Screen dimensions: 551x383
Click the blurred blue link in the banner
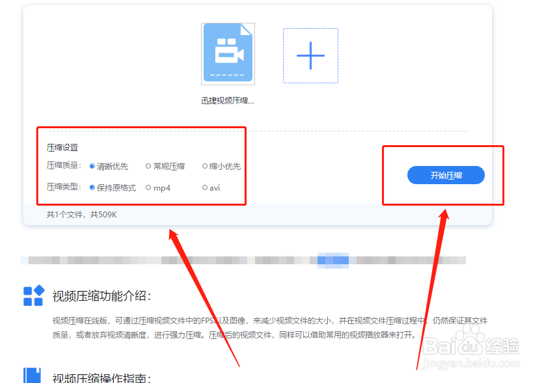[333, 260]
